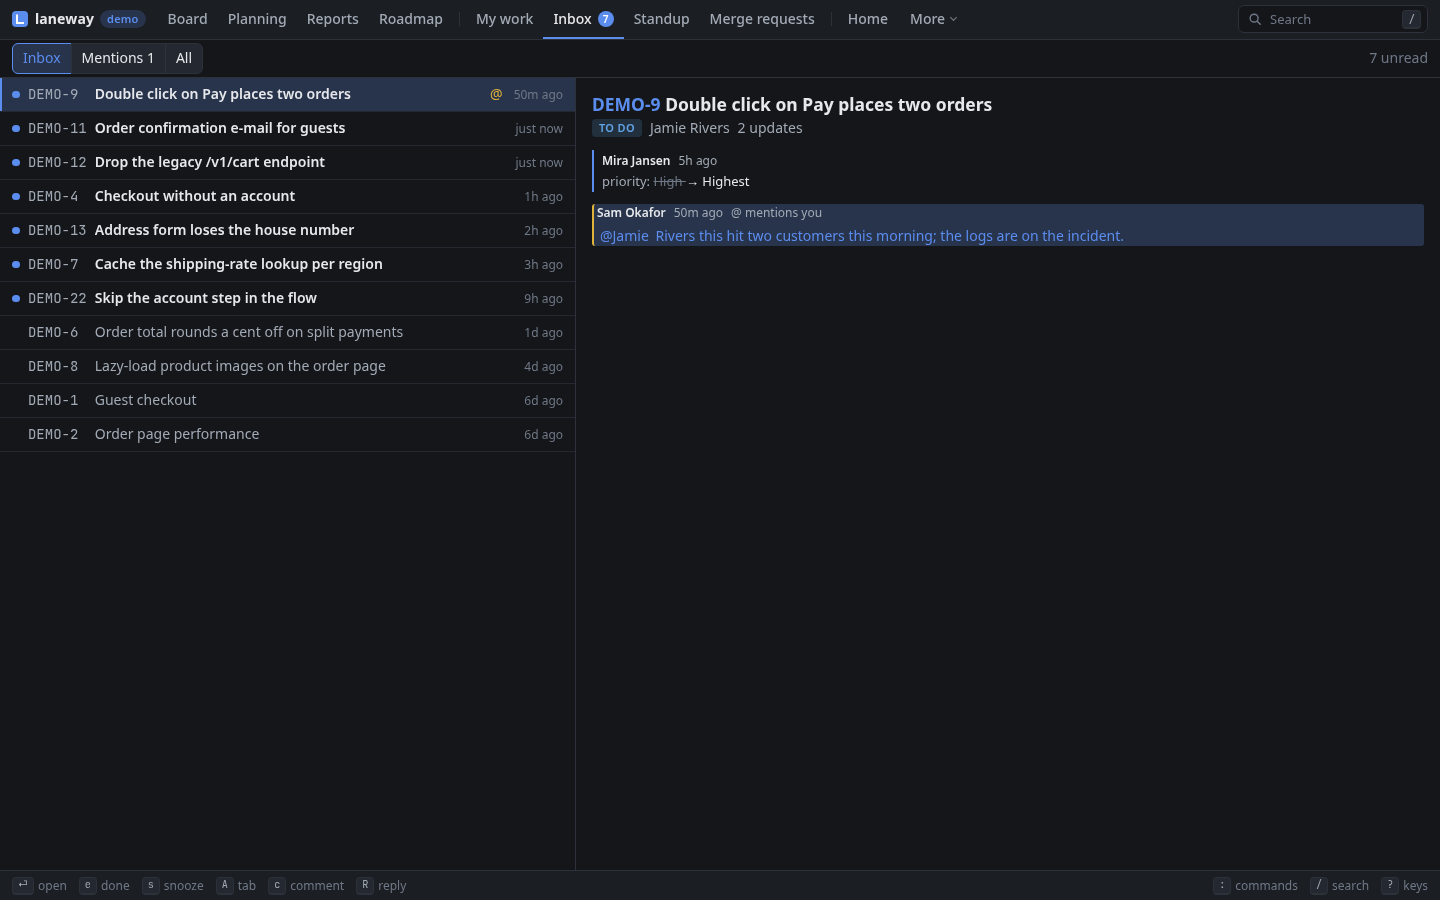Screen dimensions: 1440x900
Task: Click the @ mention icon on DEMO-9 row
Action: pos(496,94)
